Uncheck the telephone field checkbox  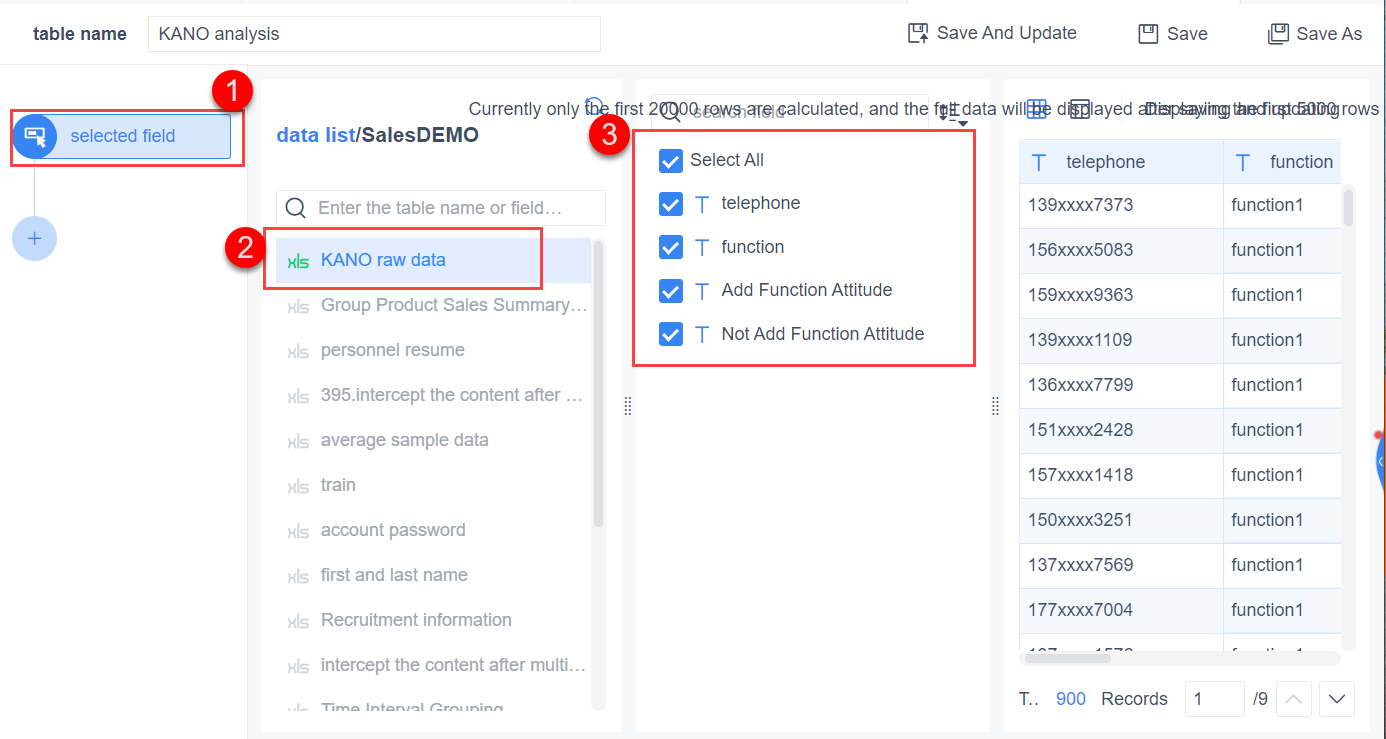click(x=671, y=204)
